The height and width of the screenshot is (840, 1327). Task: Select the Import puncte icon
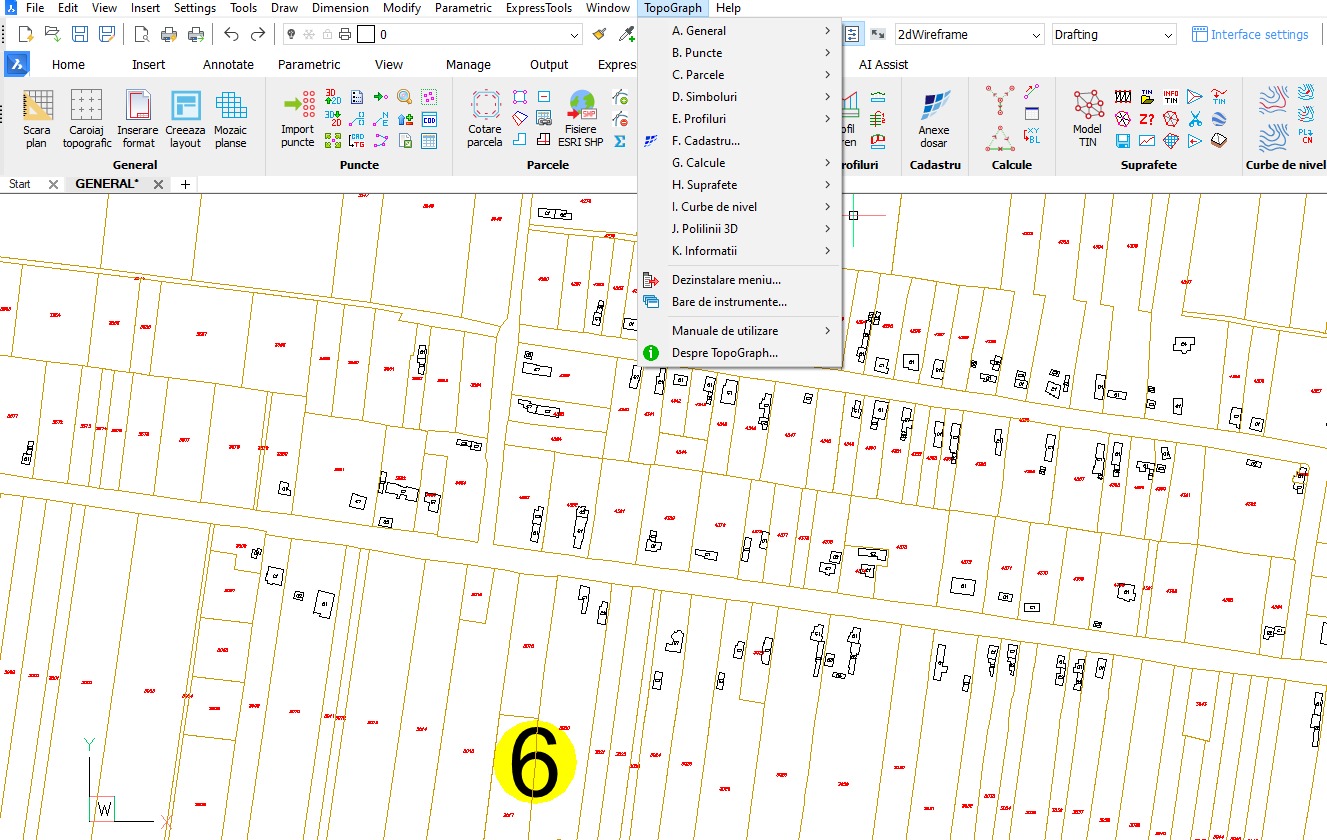pos(297,118)
